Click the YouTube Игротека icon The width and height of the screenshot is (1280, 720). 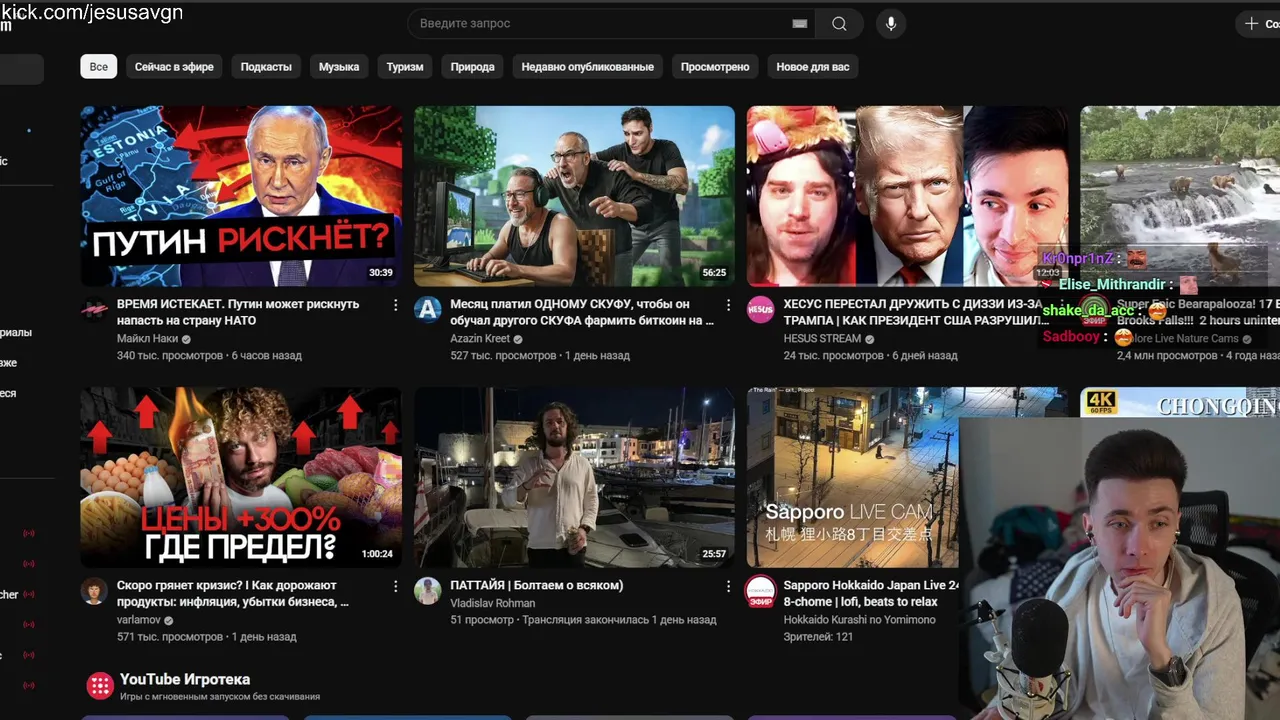pyautogui.click(x=99, y=685)
